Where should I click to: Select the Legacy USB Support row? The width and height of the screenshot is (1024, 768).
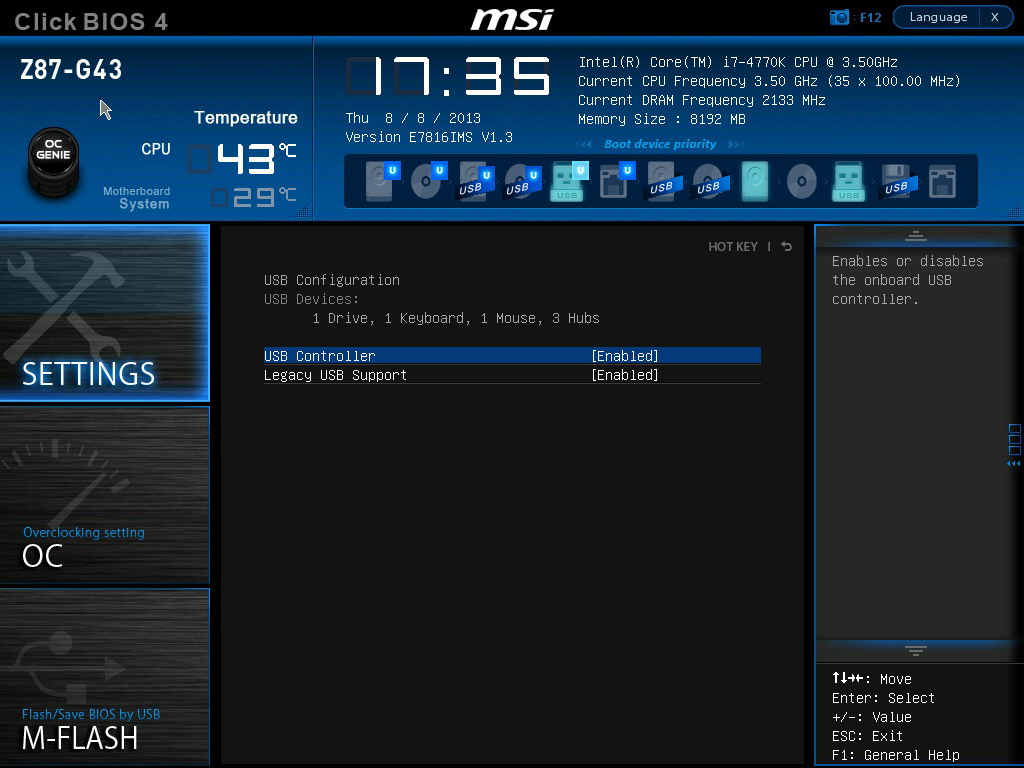point(512,375)
